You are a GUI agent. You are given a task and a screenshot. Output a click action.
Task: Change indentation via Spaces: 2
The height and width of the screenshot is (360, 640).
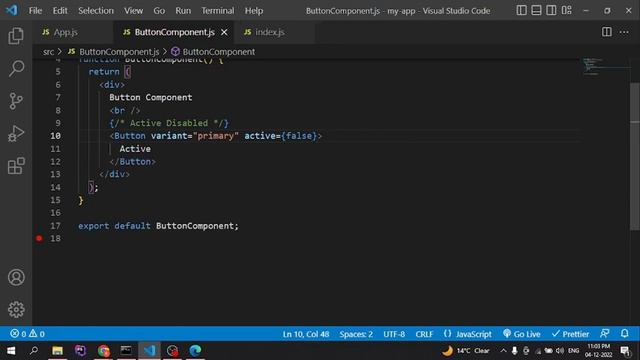(x=356, y=334)
